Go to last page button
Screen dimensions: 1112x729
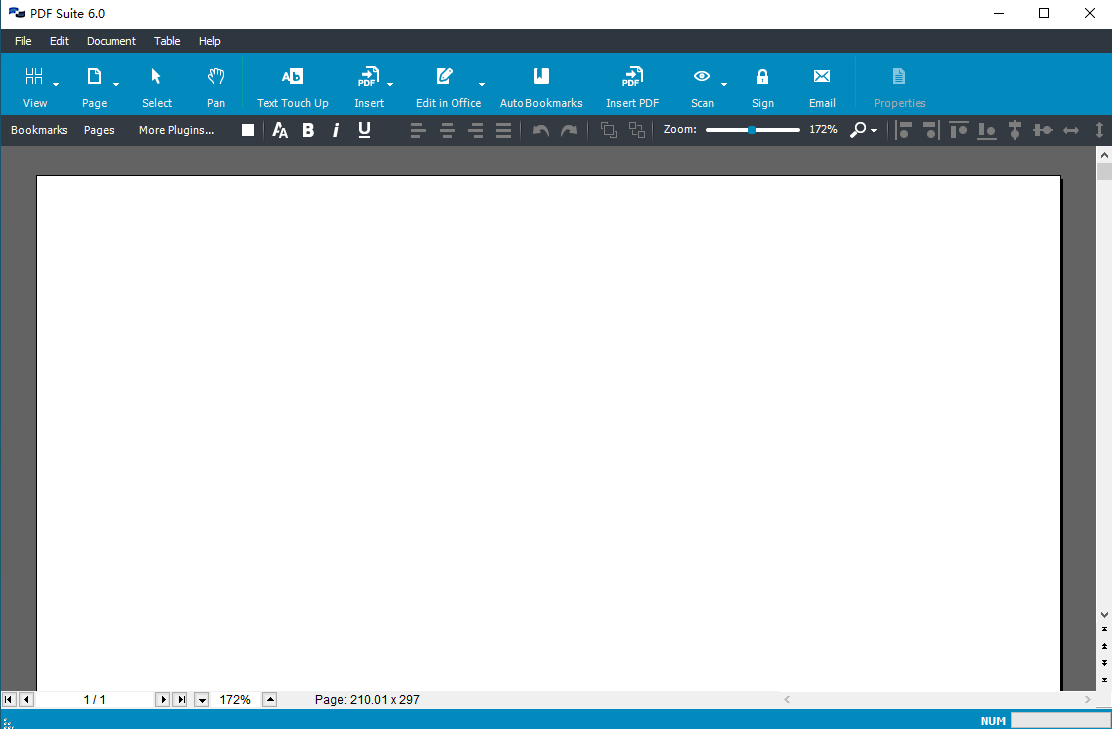(180, 700)
